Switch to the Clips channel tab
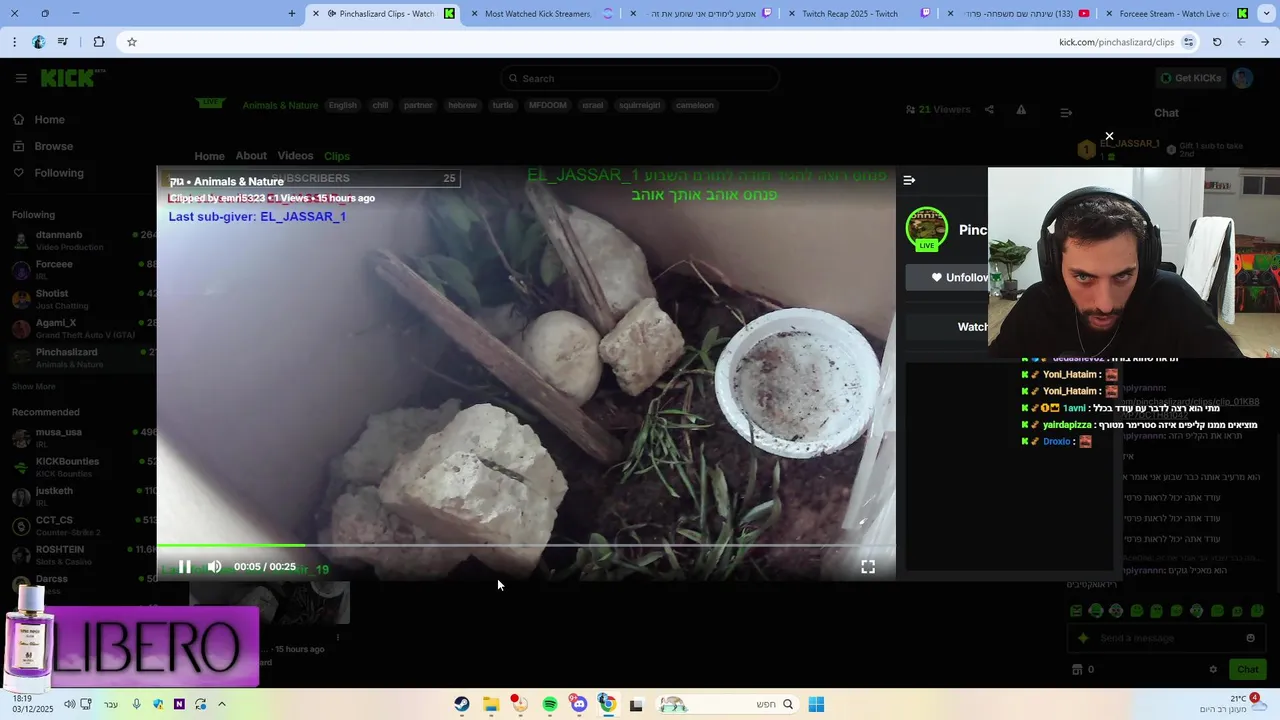 pyautogui.click(x=337, y=156)
